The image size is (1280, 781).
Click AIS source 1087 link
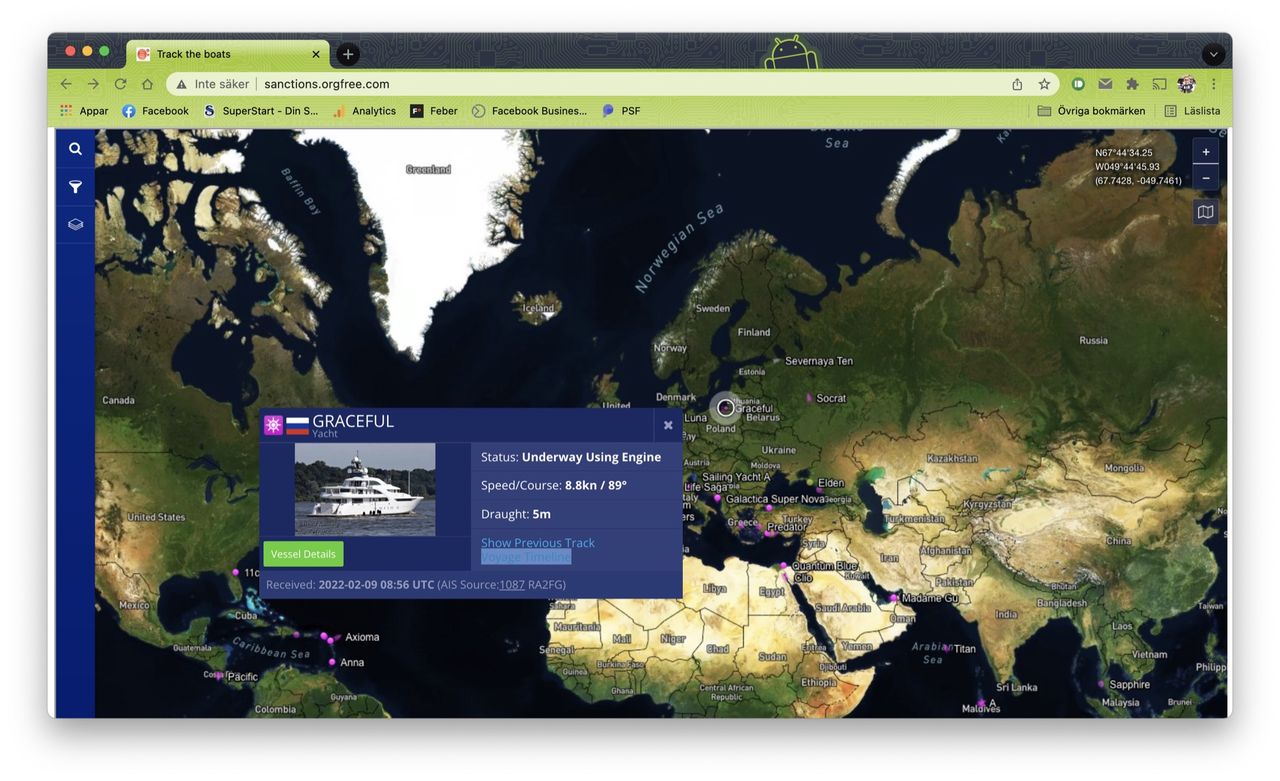(512, 585)
